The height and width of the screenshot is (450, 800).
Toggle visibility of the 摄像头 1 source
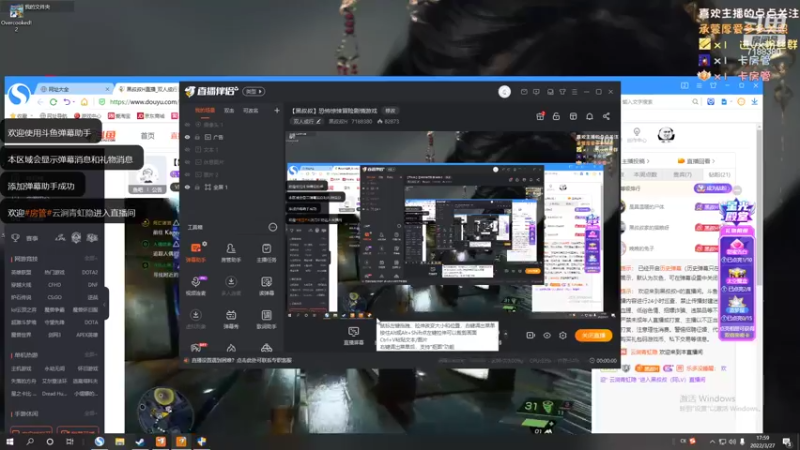point(187,124)
